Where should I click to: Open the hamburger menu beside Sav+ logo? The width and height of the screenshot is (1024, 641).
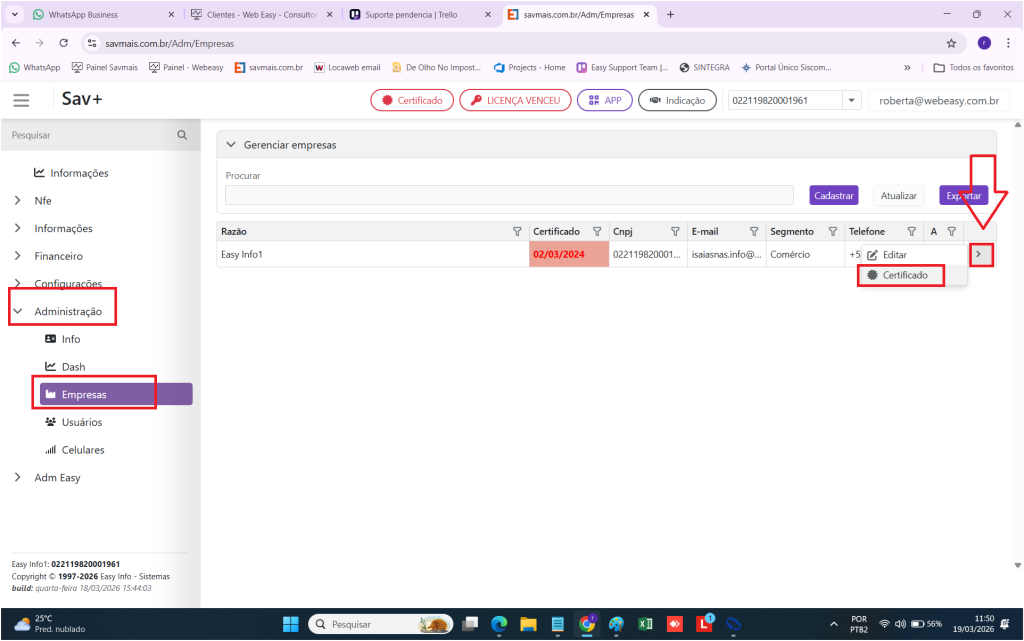[21, 100]
